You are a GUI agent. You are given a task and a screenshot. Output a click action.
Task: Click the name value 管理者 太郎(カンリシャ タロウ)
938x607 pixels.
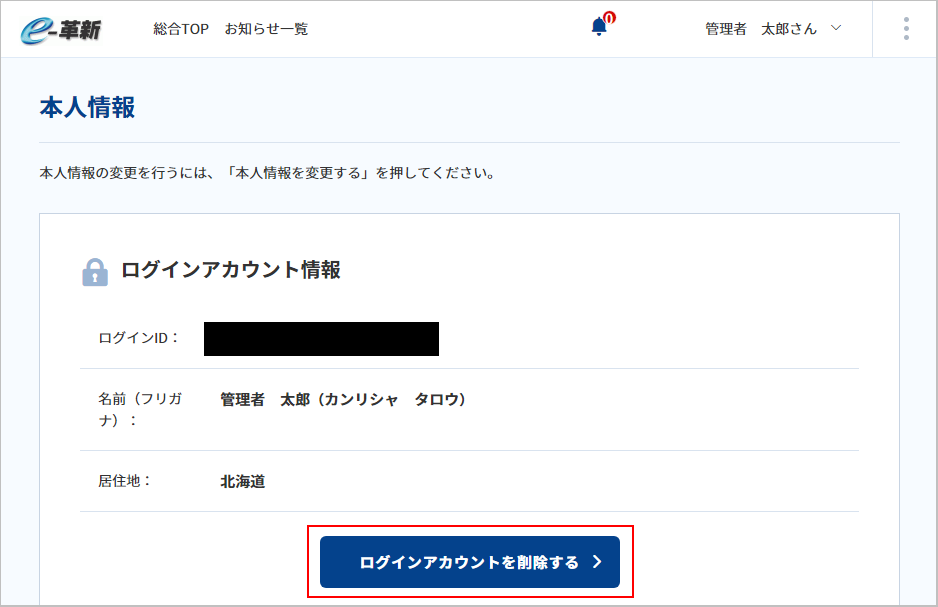[343, 399]
